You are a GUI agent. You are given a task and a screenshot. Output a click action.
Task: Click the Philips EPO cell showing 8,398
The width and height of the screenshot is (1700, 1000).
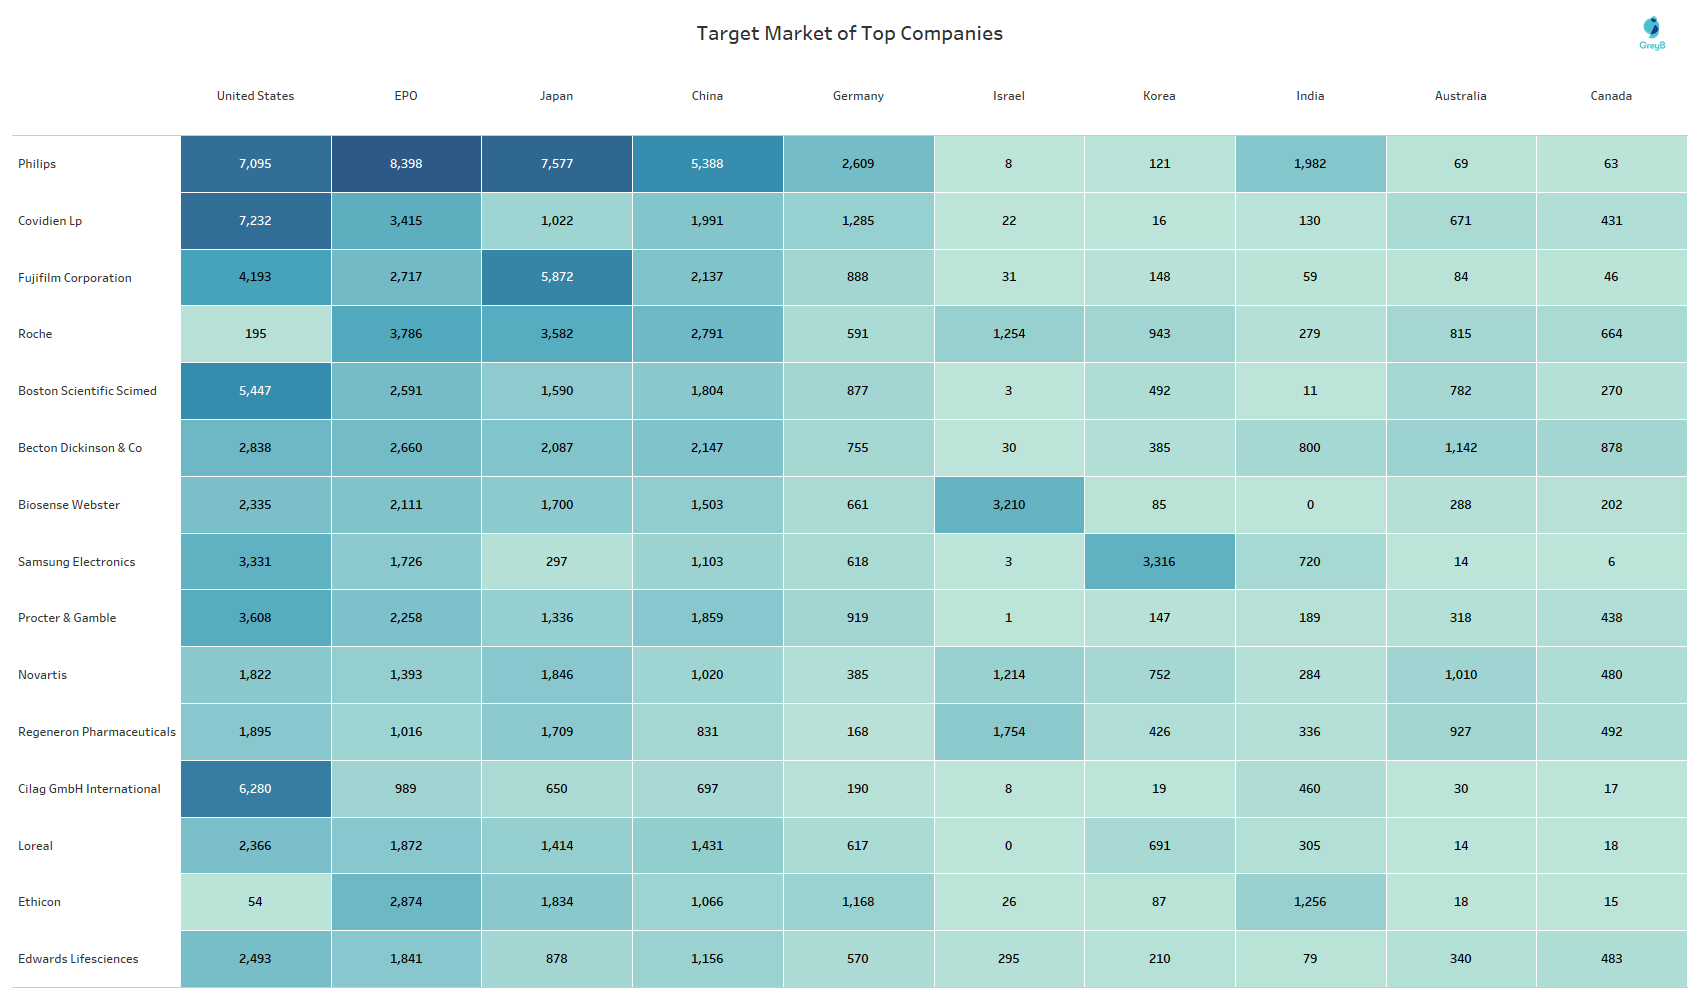[406, 164]
